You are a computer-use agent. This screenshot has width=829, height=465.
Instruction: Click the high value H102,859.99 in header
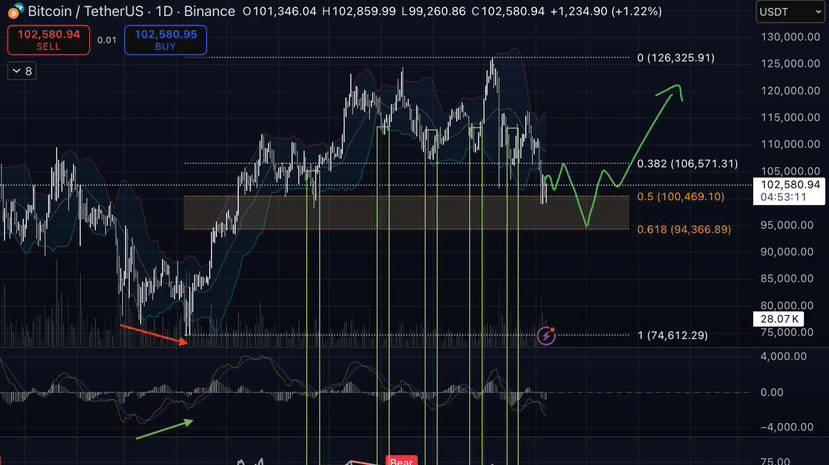[x=358, y=11]
